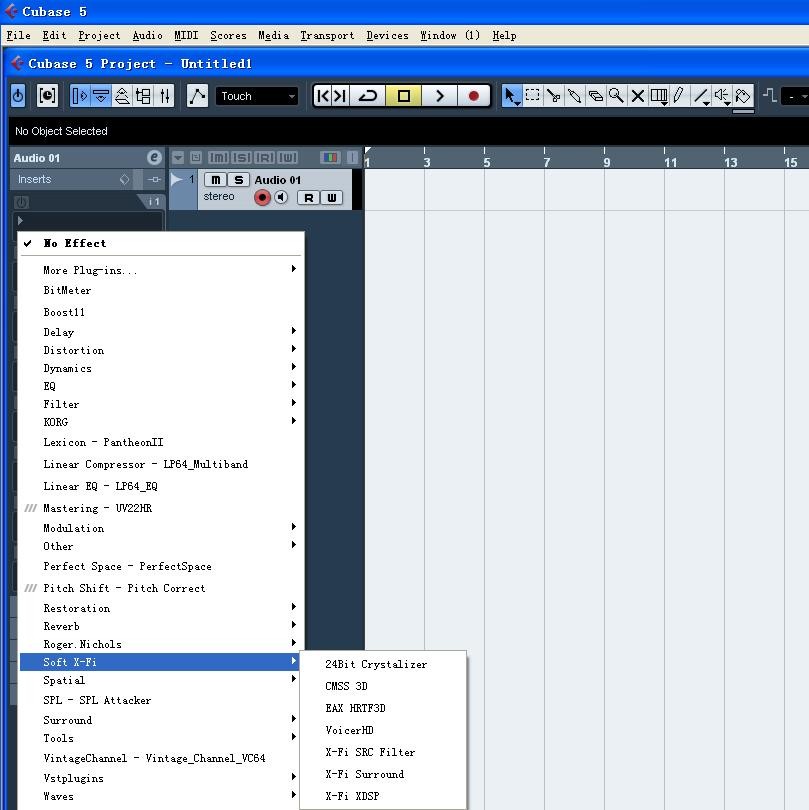This screenshot has height=810, width=809.
Task: Click the Activate Project power button
Action: (18, 96)
